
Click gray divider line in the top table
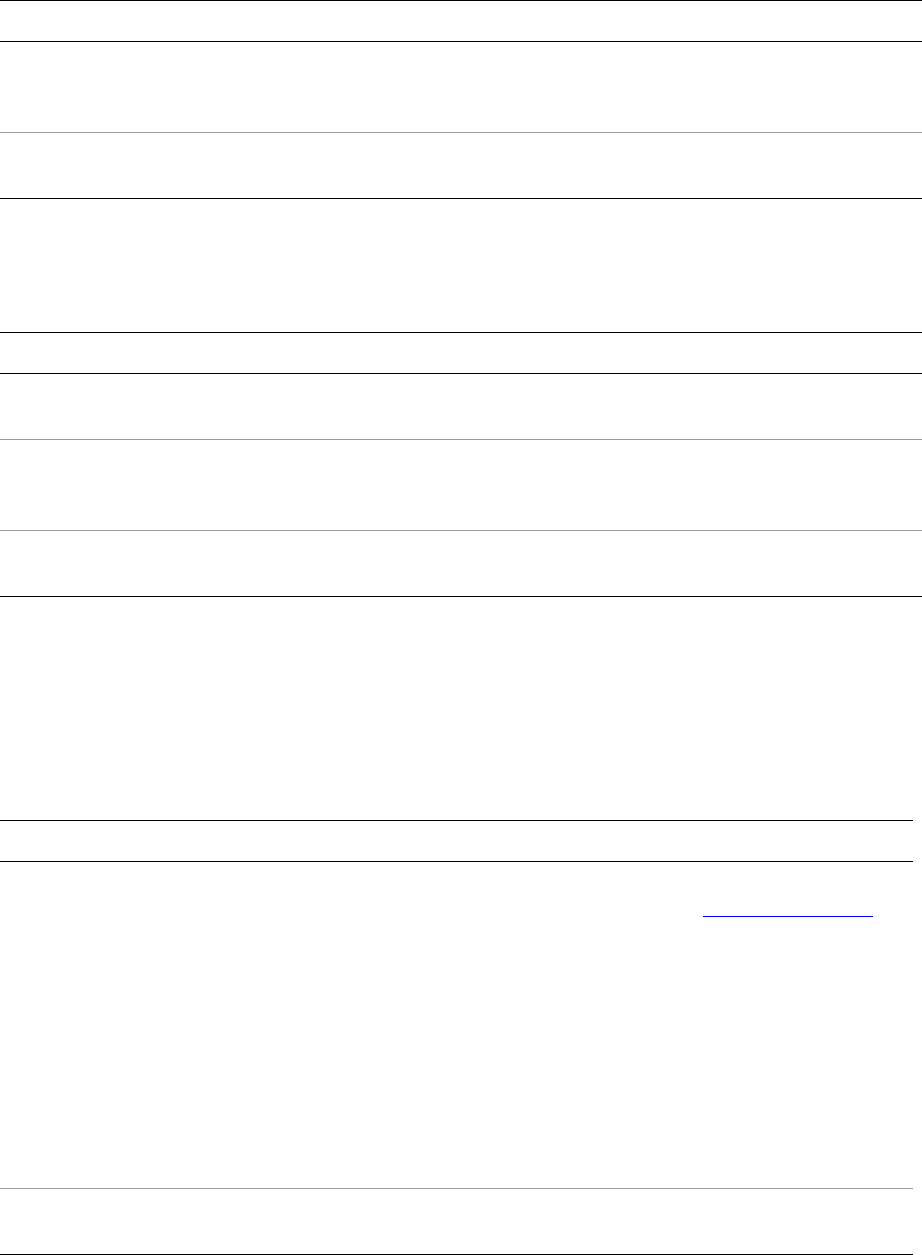coord(460,133)
